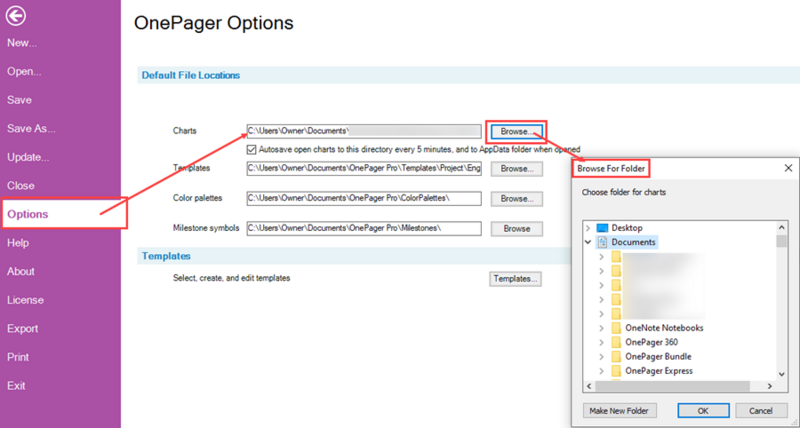This screenshot has height=428, width=800.
Task: Open License in the sidebar
Action: 26,300
